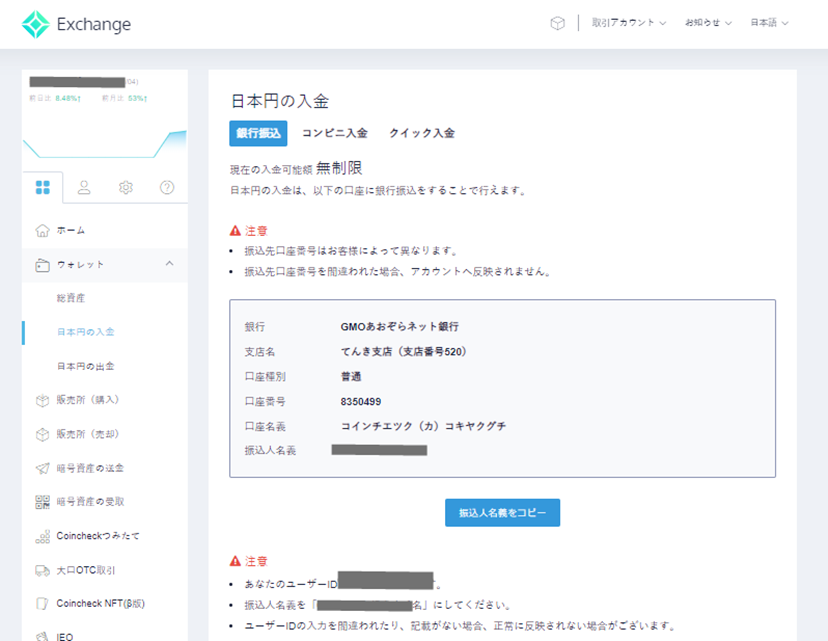Viewport: 828px width, 641px height.
Task: Click the cube icon in header
Action: pos(558,23)
